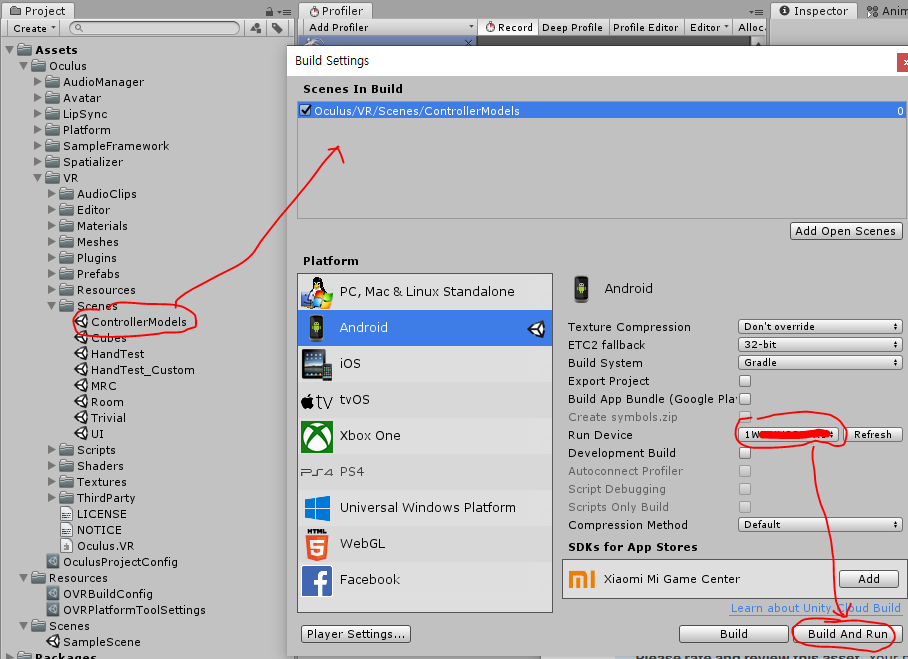The width and height of the screenshot is (908, 659).
Task: Open the Create dropdown in Project panel
Action: (x=34, y=28)
